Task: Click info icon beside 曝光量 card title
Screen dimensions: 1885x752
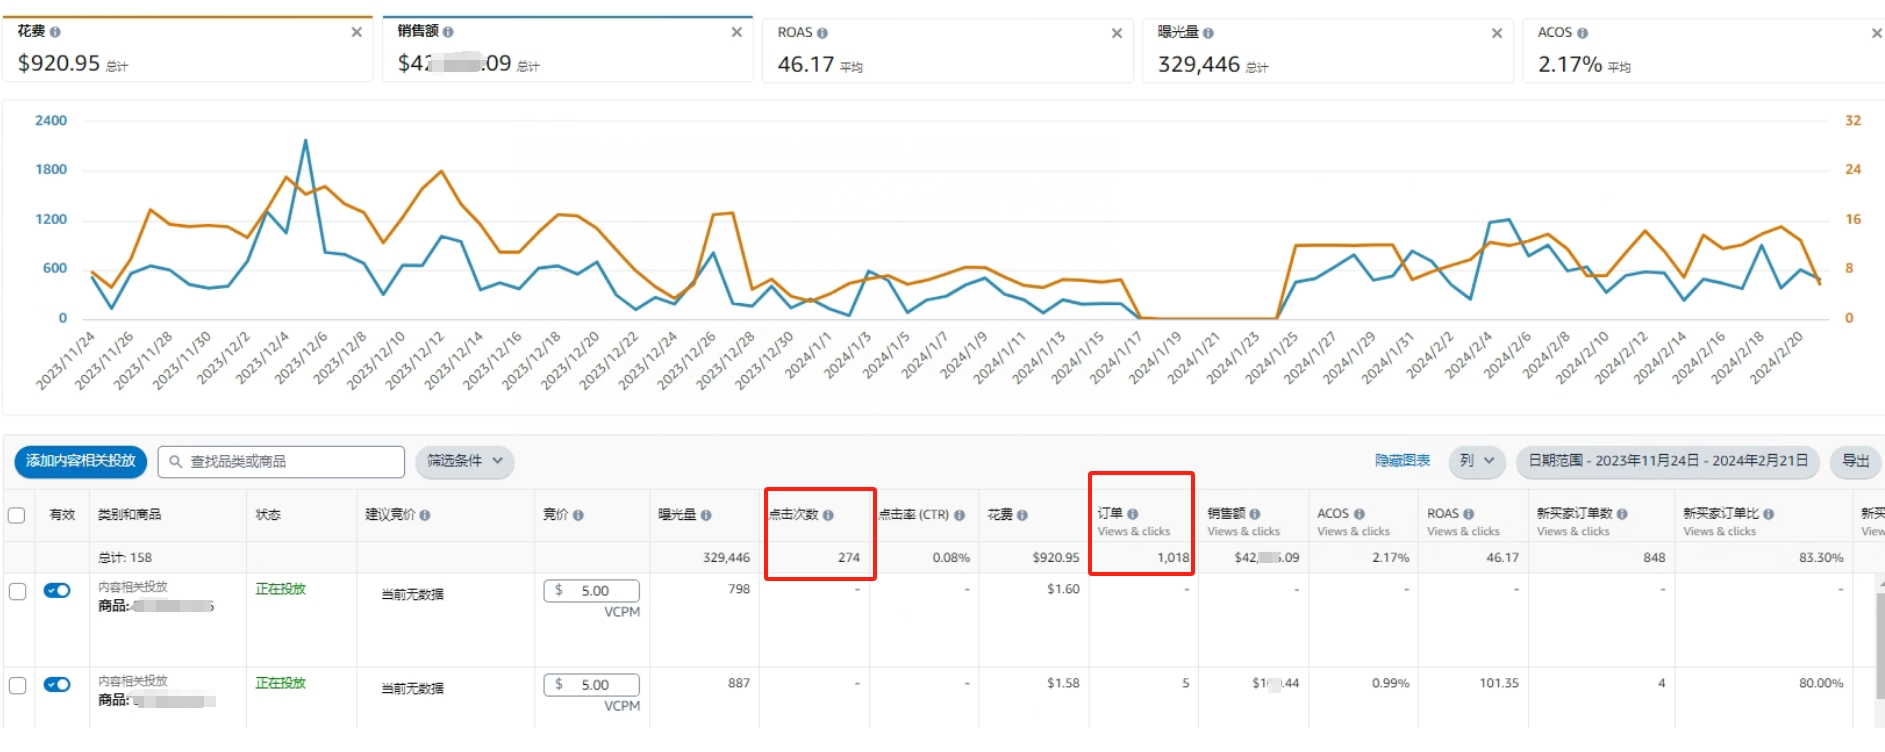Action: (1208, 33)
